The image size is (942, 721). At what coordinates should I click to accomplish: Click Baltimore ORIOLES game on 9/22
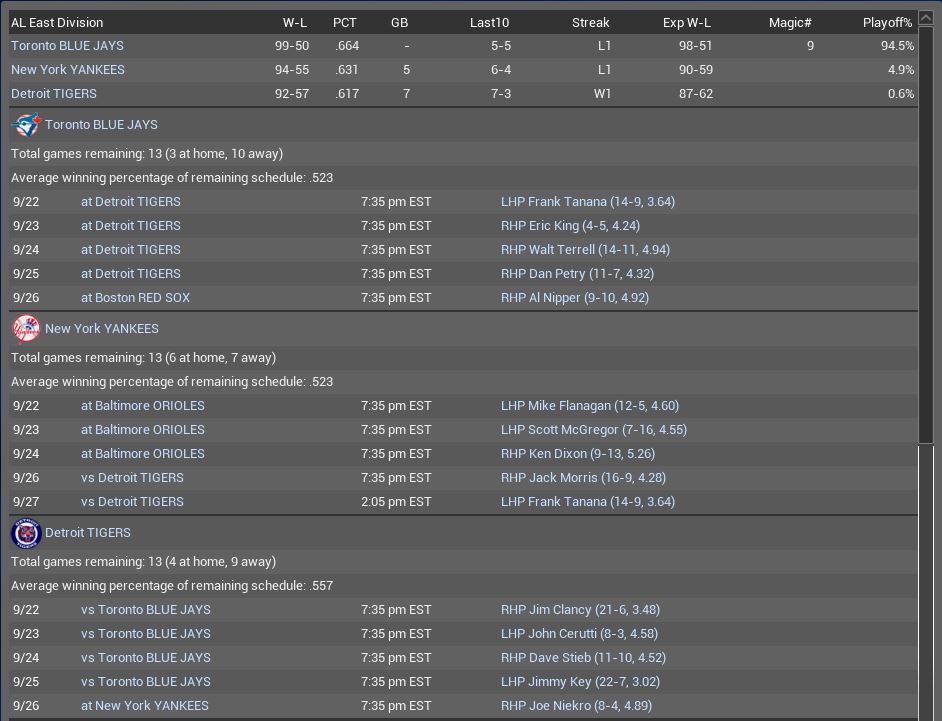142,406
